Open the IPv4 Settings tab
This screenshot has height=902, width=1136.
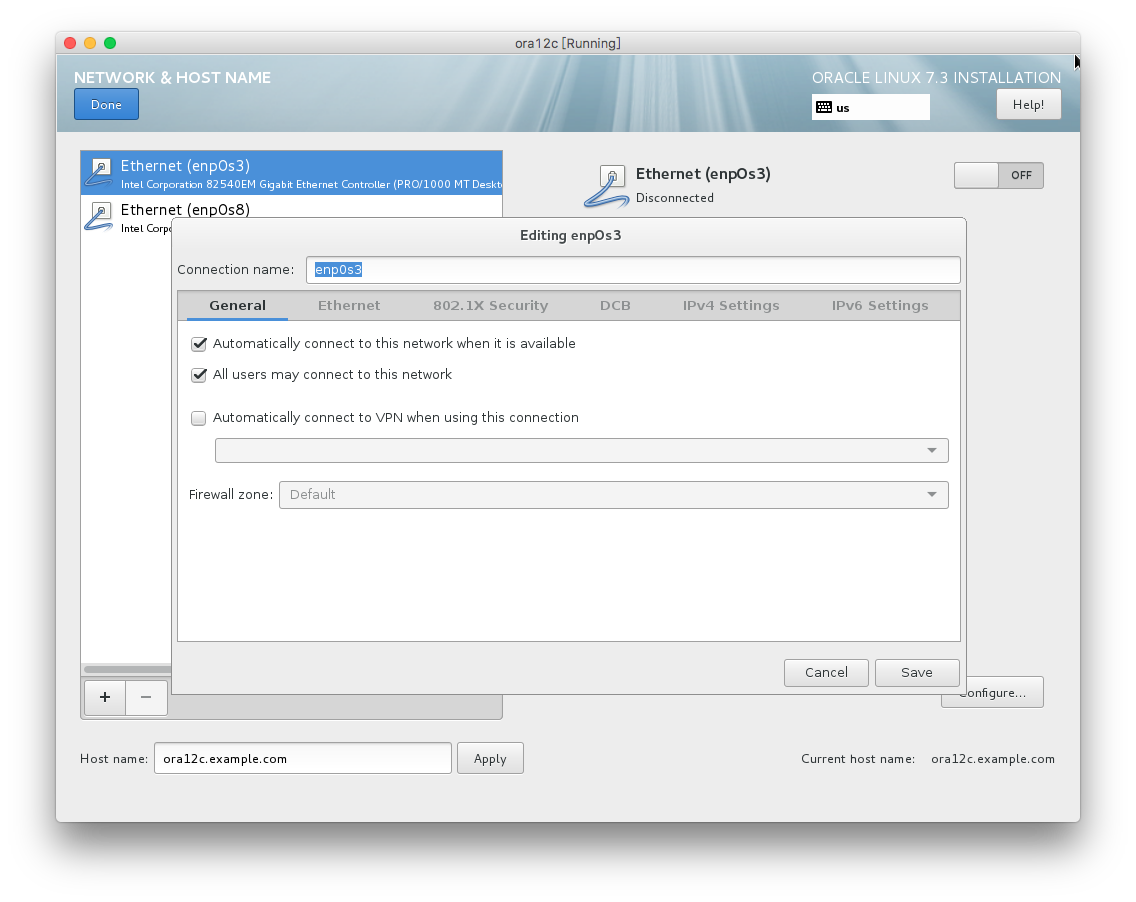[x=731, y=306]
